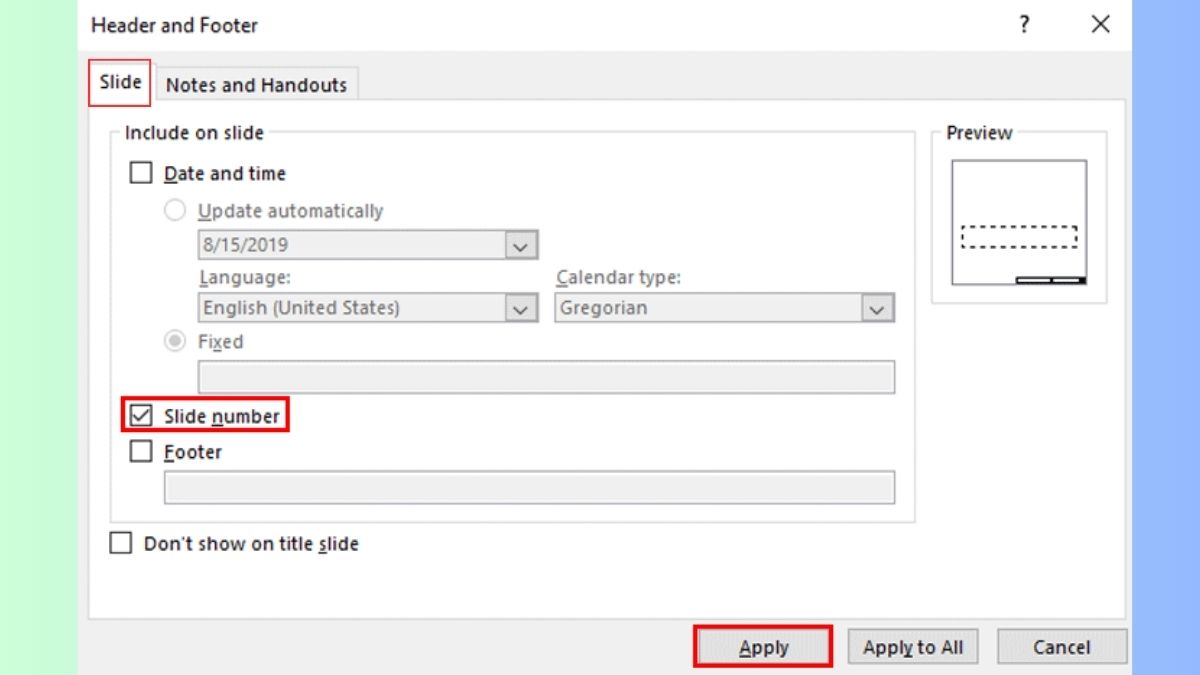Tick Don't show on title slide
Image resolution: width=1200 pixels, height=675 pixels.
pos(121,544)
